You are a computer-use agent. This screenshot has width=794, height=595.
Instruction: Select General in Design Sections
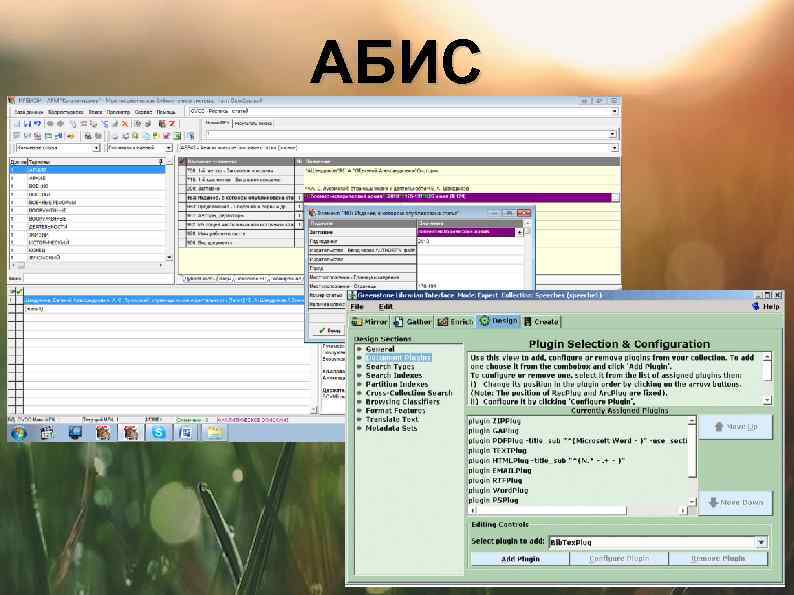tap(380, 349)
